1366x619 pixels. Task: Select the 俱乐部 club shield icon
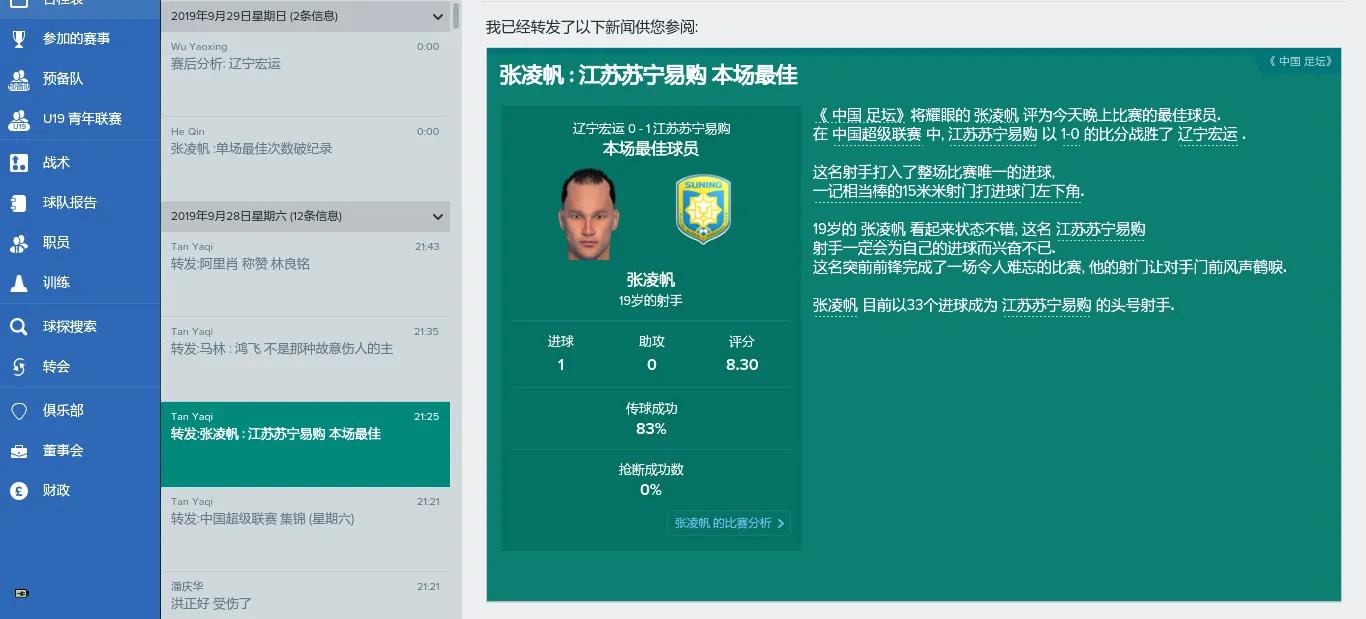coord(18,411)
